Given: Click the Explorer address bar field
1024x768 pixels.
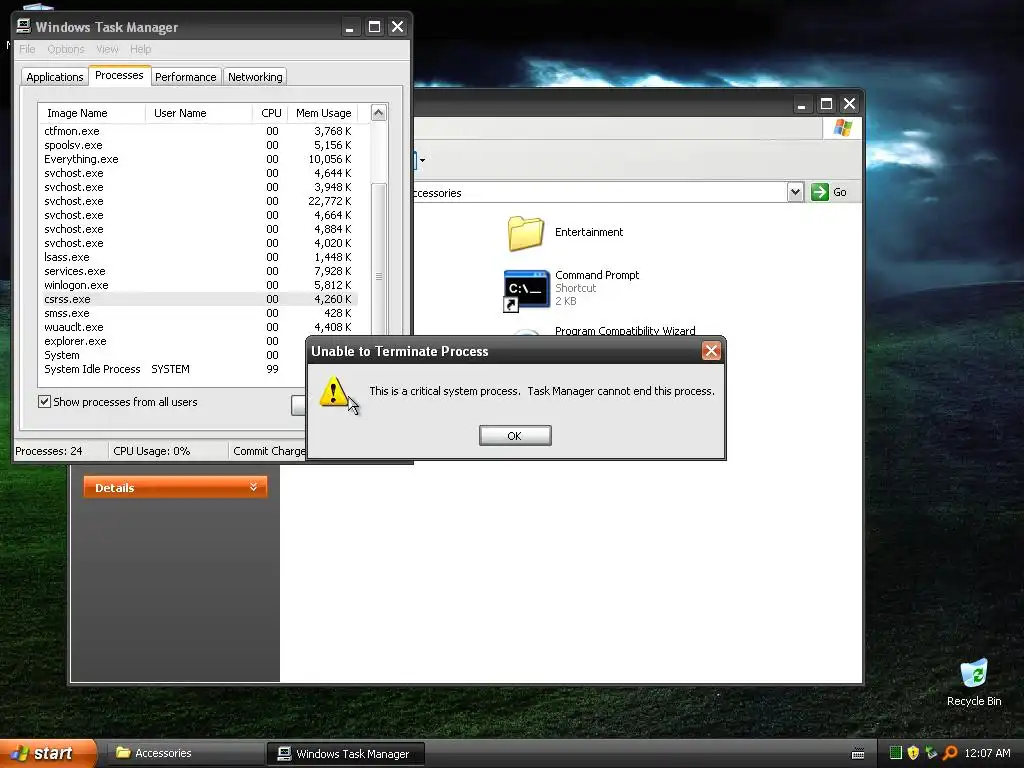Looking at the screenshot, I should click(600, 193).
